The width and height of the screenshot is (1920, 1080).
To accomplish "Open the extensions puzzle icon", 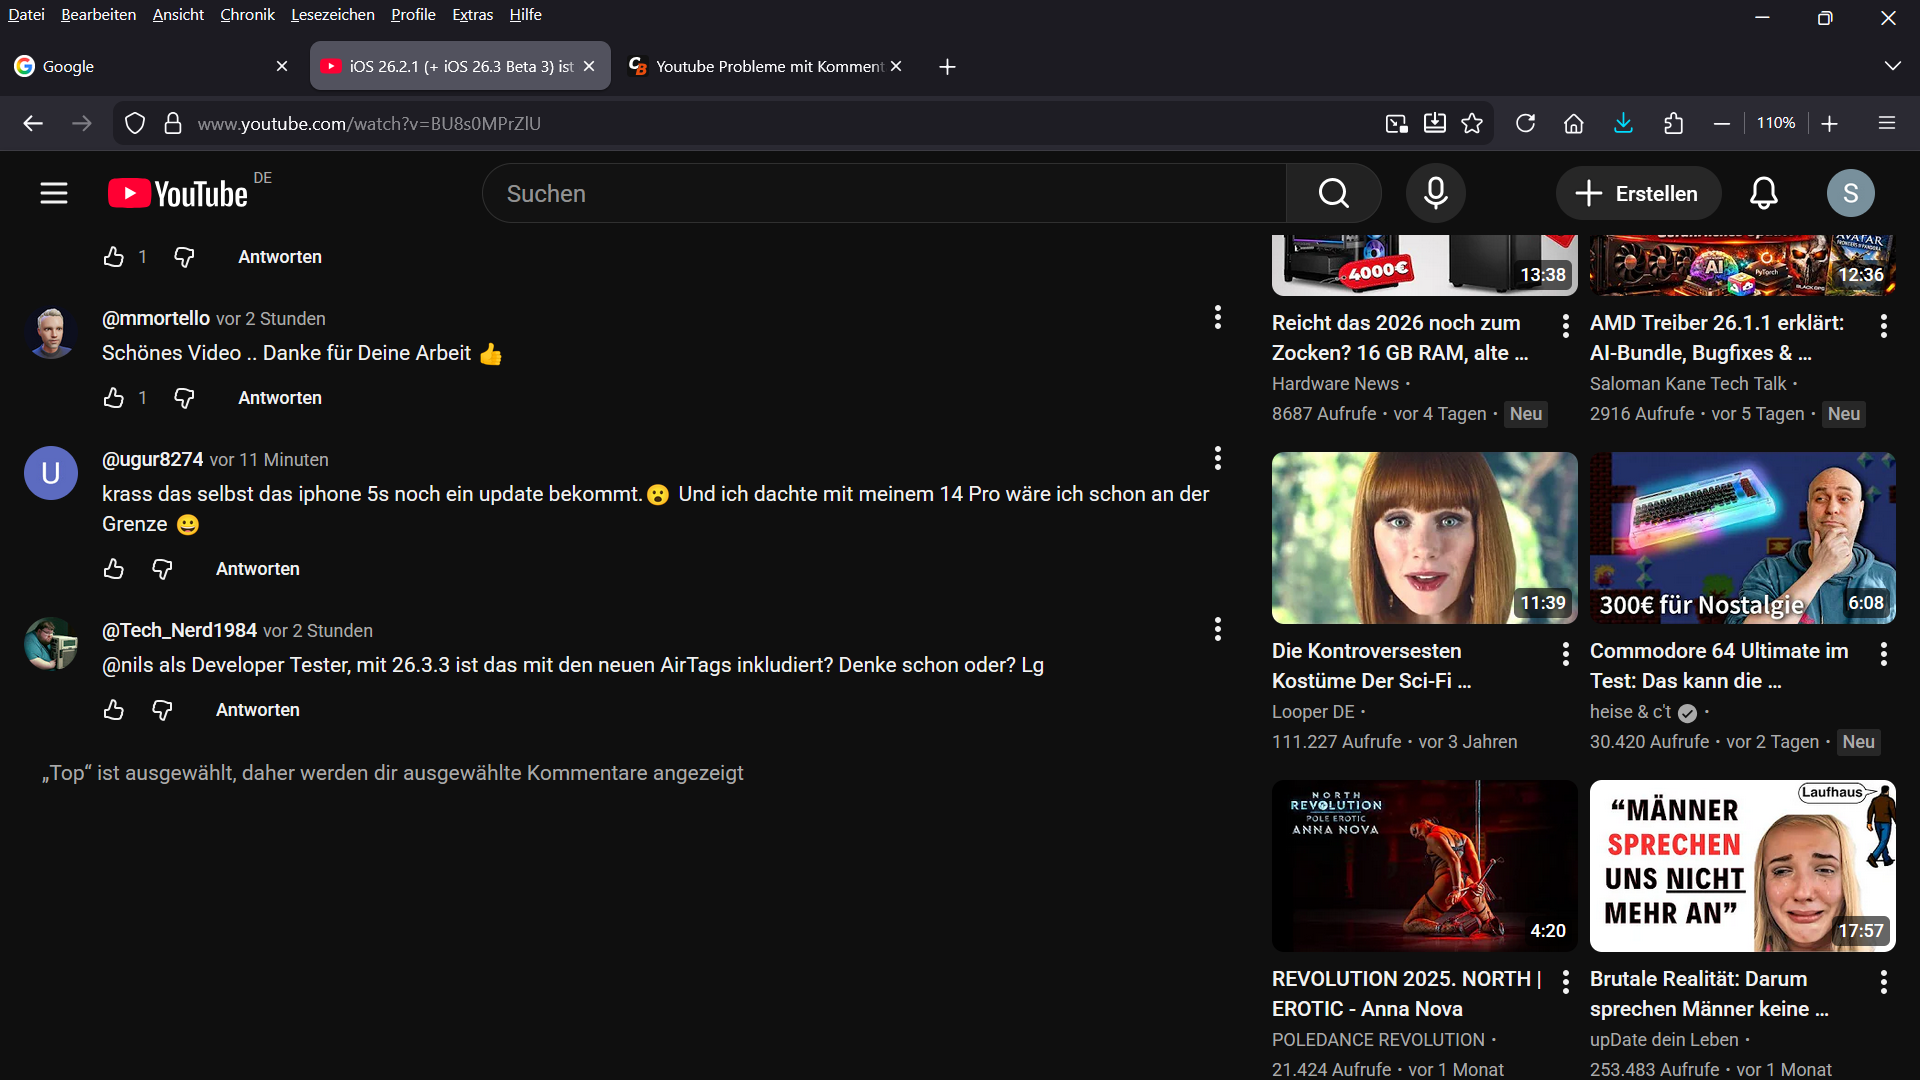I will point(1673,123).
